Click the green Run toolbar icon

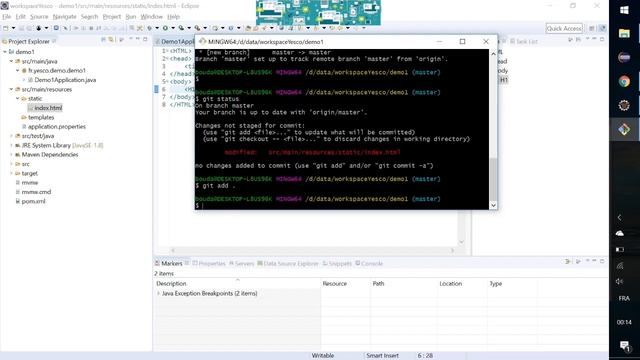pos(165,28)
